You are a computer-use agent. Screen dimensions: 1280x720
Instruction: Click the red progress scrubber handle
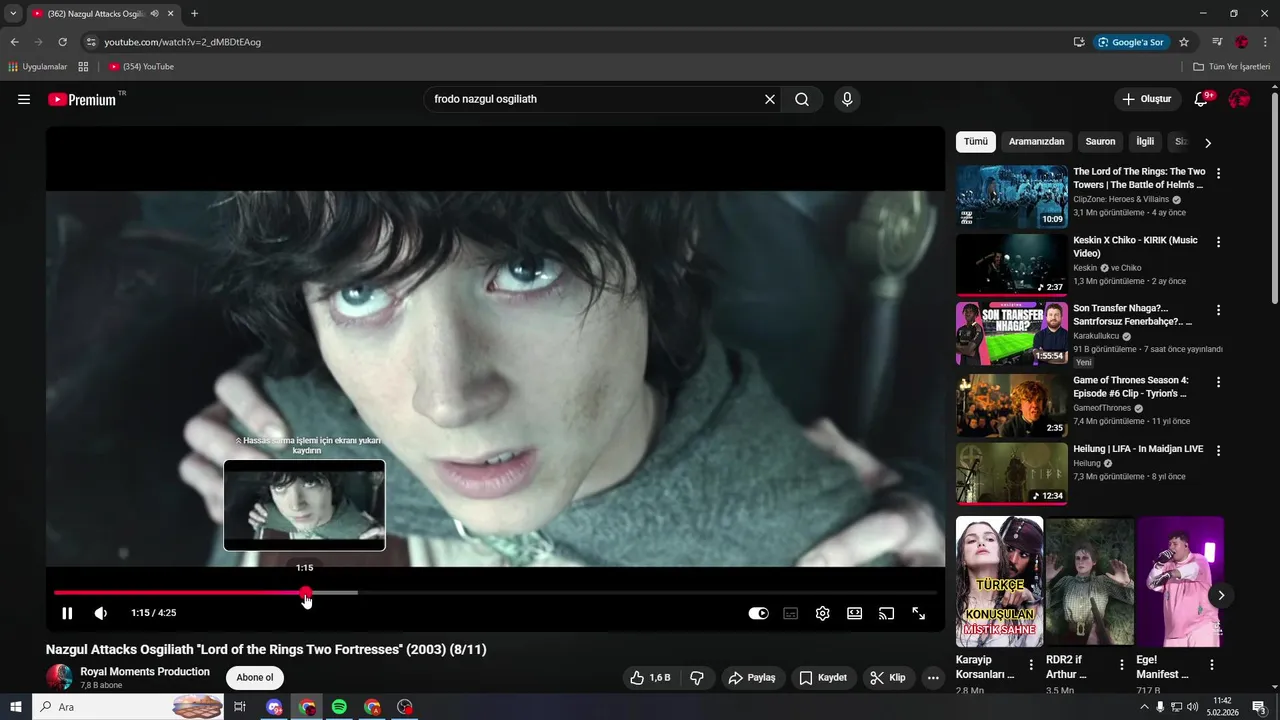(x=306, y=593)
